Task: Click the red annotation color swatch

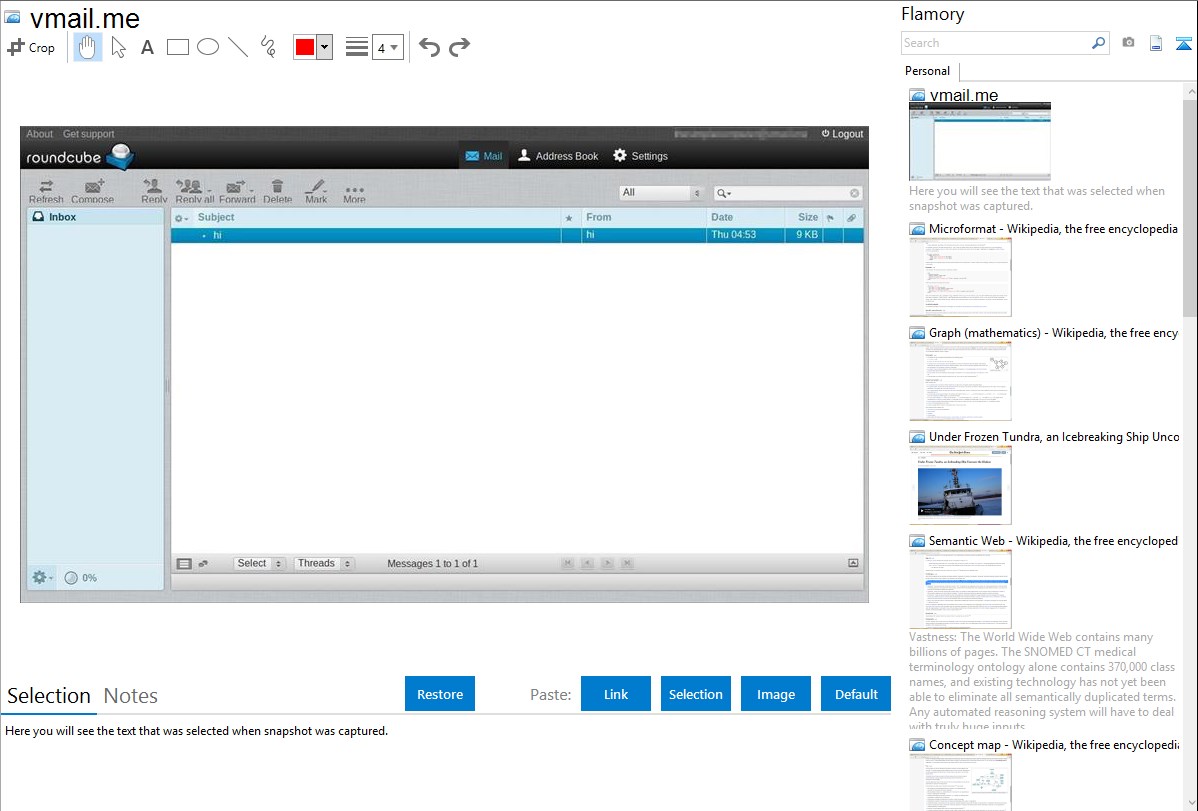Action: pos(305,47)
